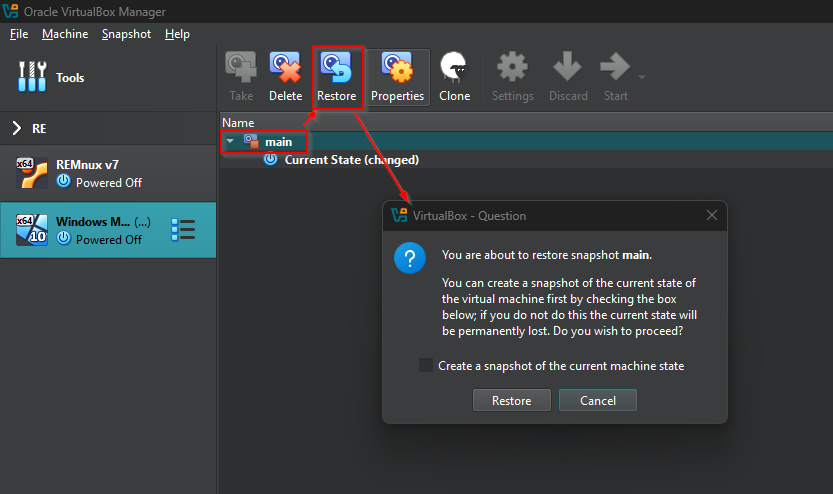Open the File menu
This screenshot has height=494, width=833.
[19, 34]
